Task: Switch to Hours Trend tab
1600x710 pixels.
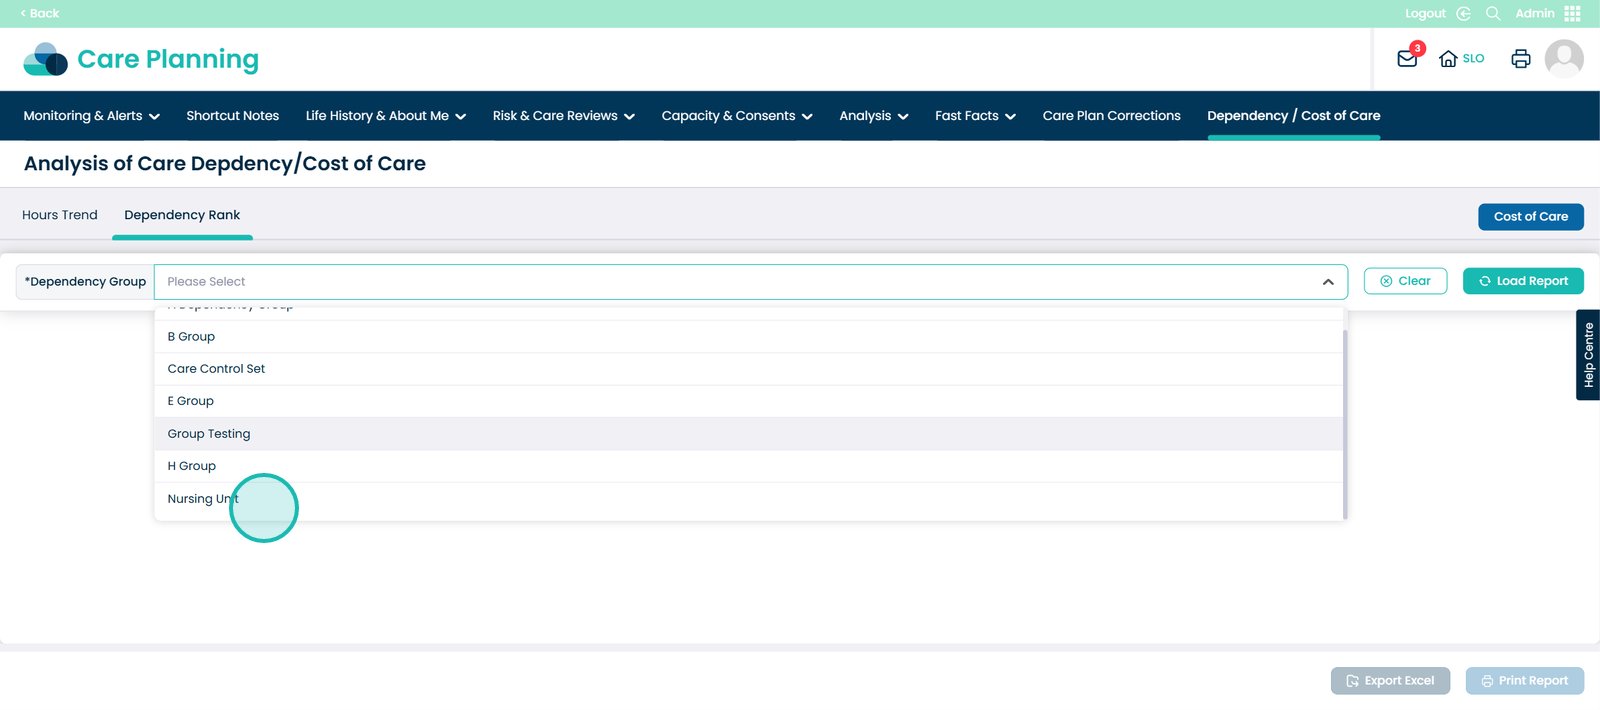Action: [x=60, y=215]
